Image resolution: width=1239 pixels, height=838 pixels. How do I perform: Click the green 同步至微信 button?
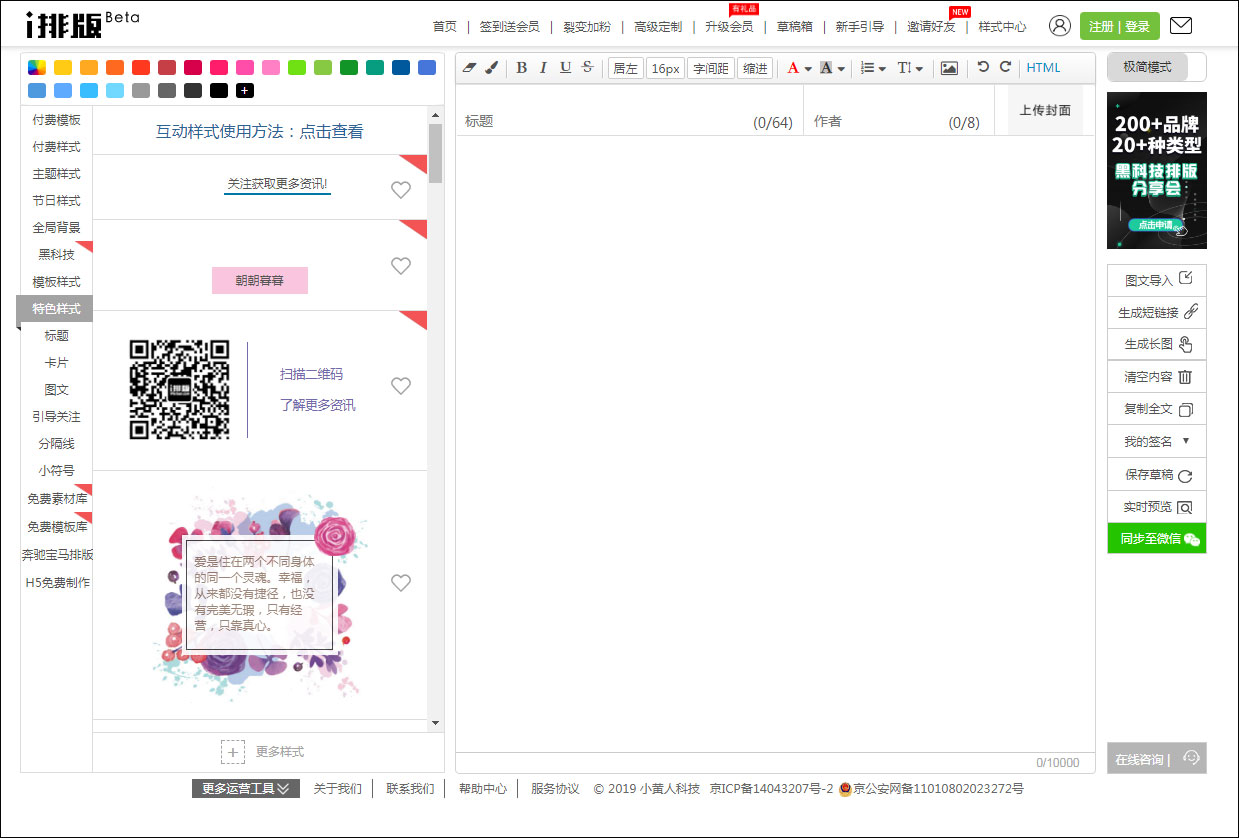(1156, 538)
